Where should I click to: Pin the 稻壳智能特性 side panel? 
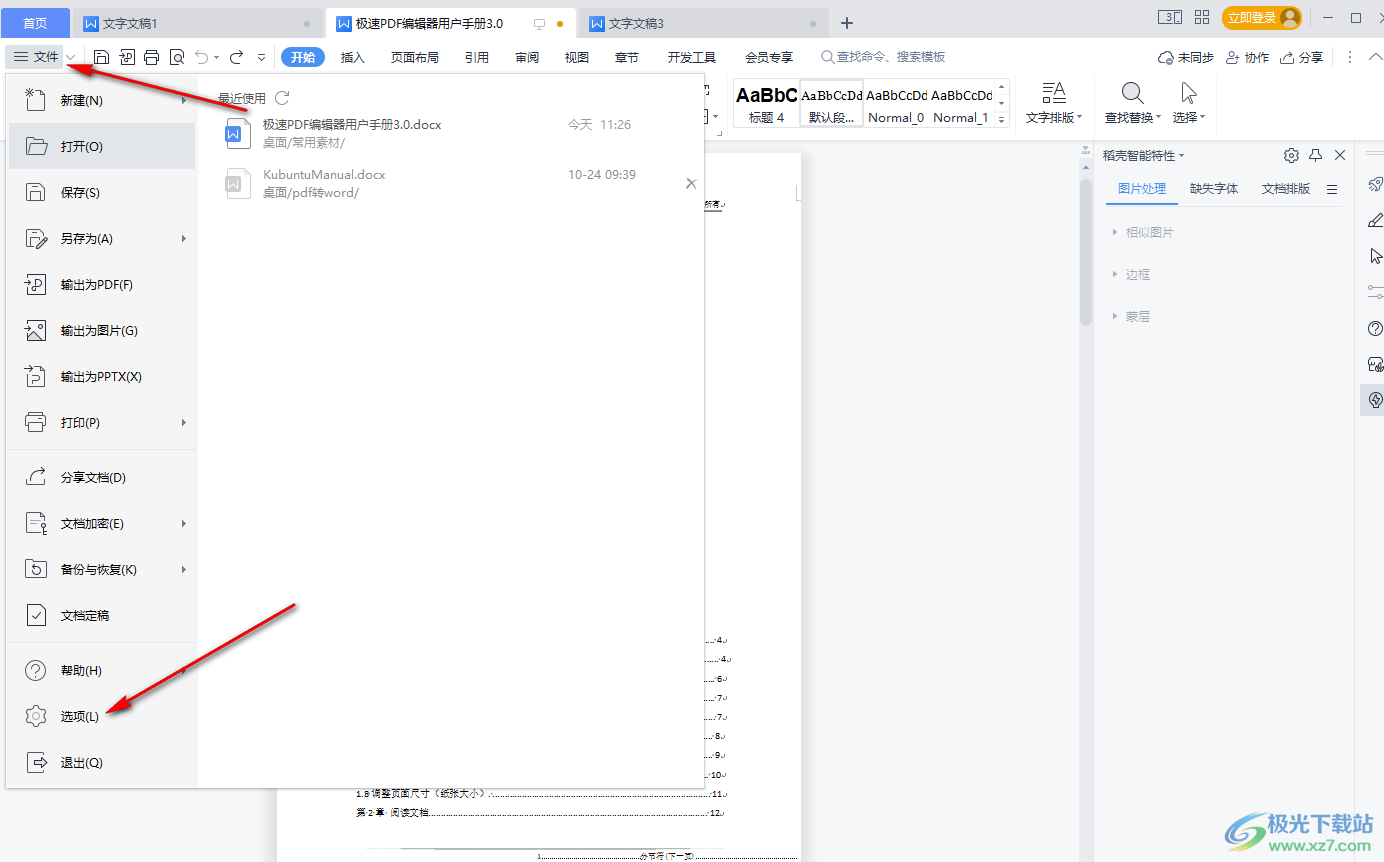pos(1316,155)
